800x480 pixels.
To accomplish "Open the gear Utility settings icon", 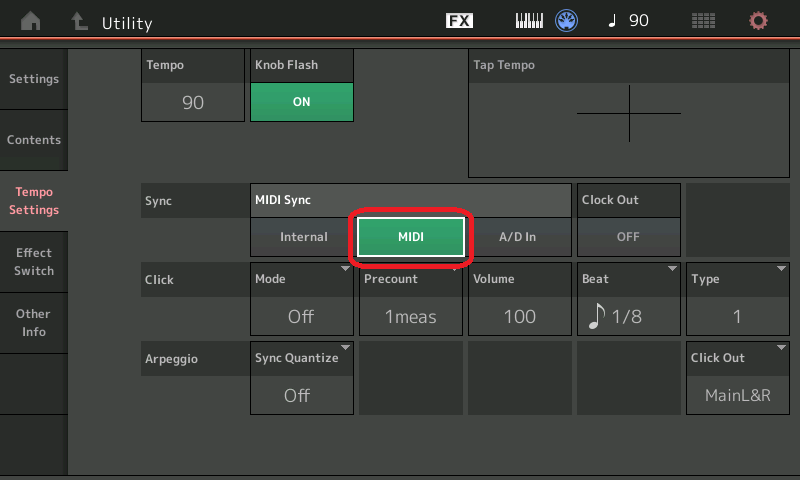I will point(758,21).
